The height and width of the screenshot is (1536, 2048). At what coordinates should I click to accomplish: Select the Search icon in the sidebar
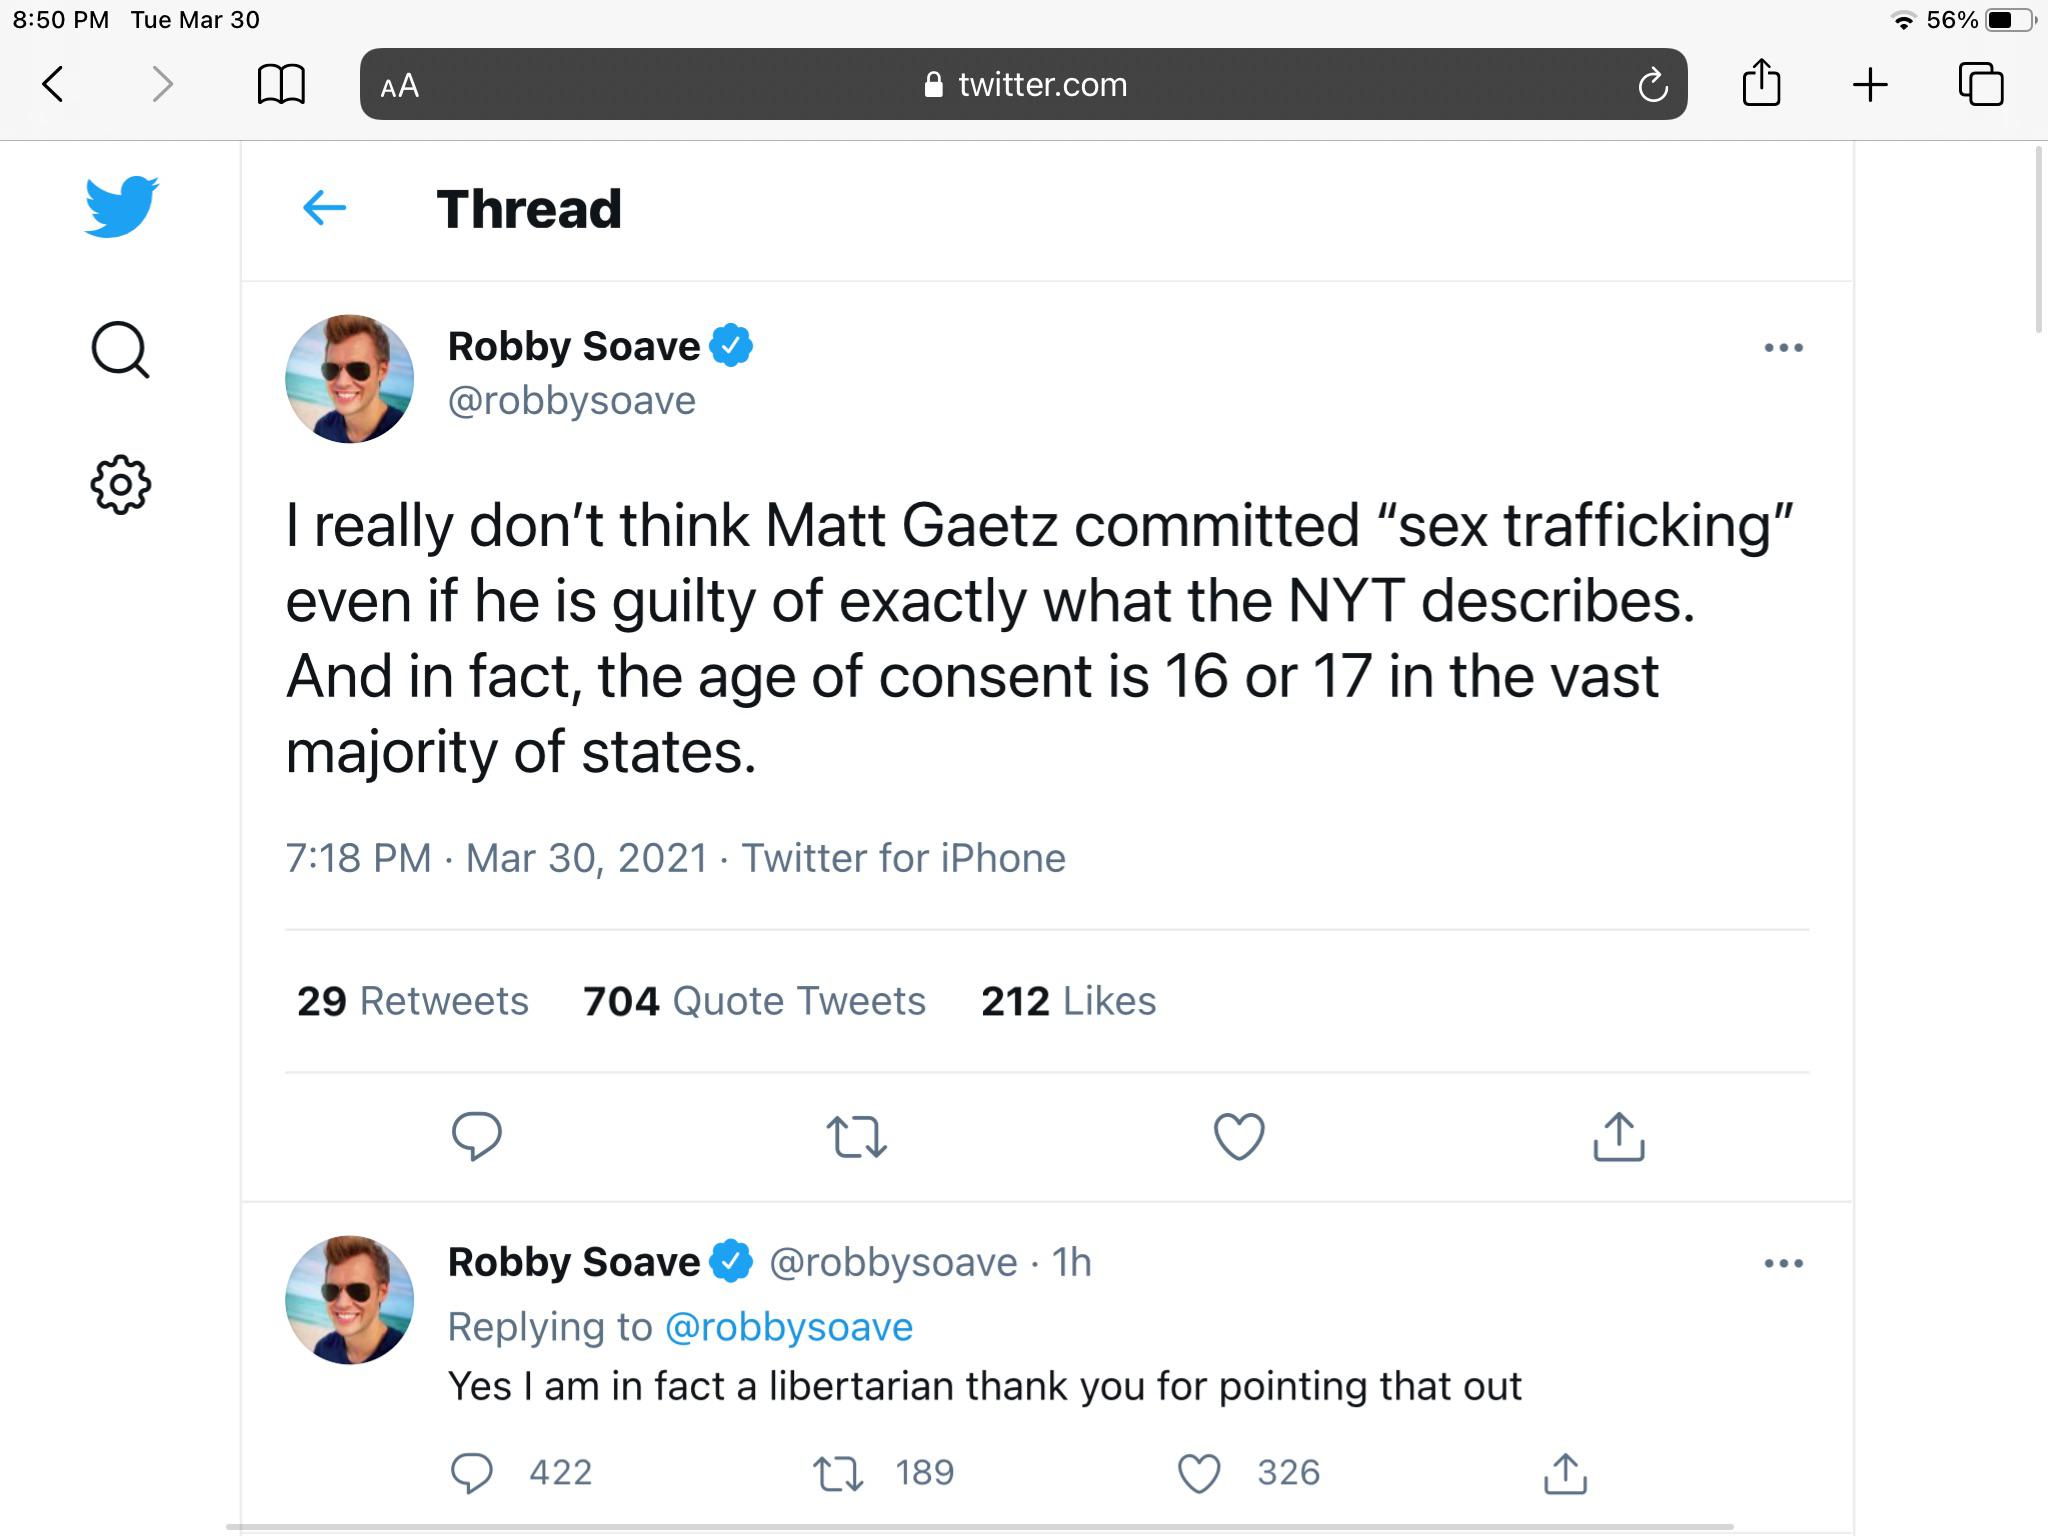click(x=120, y=349)
